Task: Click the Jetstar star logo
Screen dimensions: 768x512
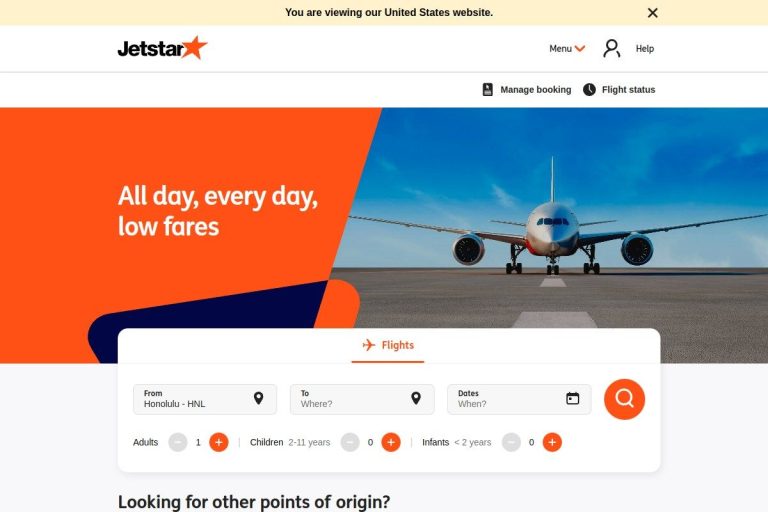Action: [x=163, y=48]
